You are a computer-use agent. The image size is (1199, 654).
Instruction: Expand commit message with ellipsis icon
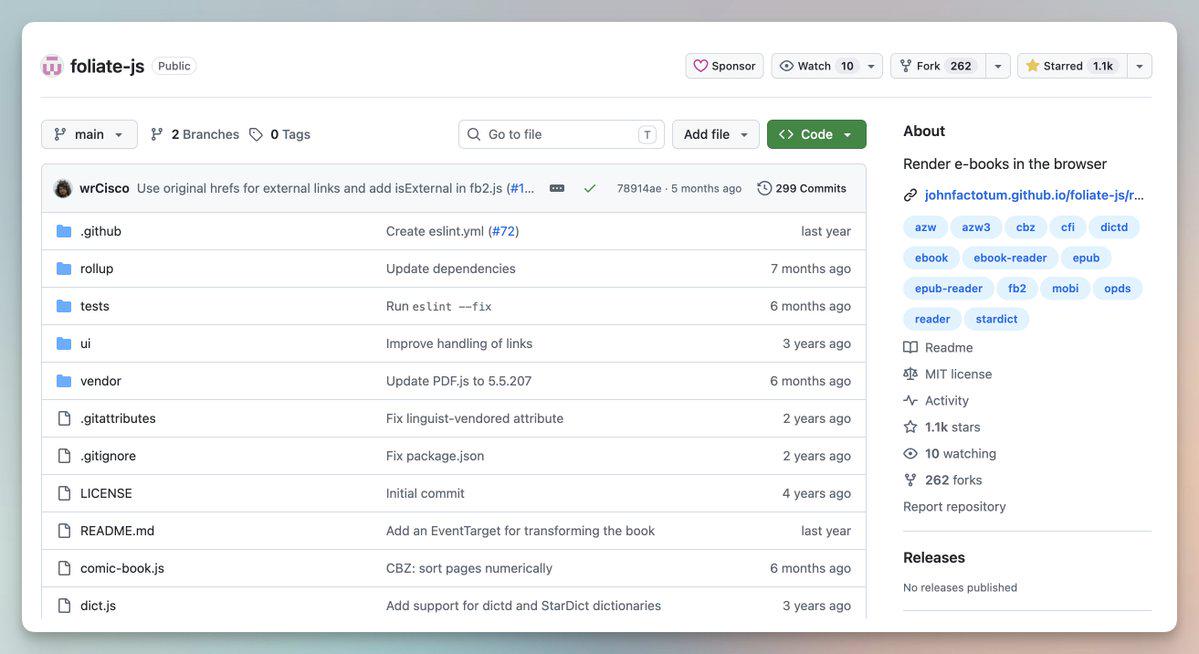tap(557, 188)
